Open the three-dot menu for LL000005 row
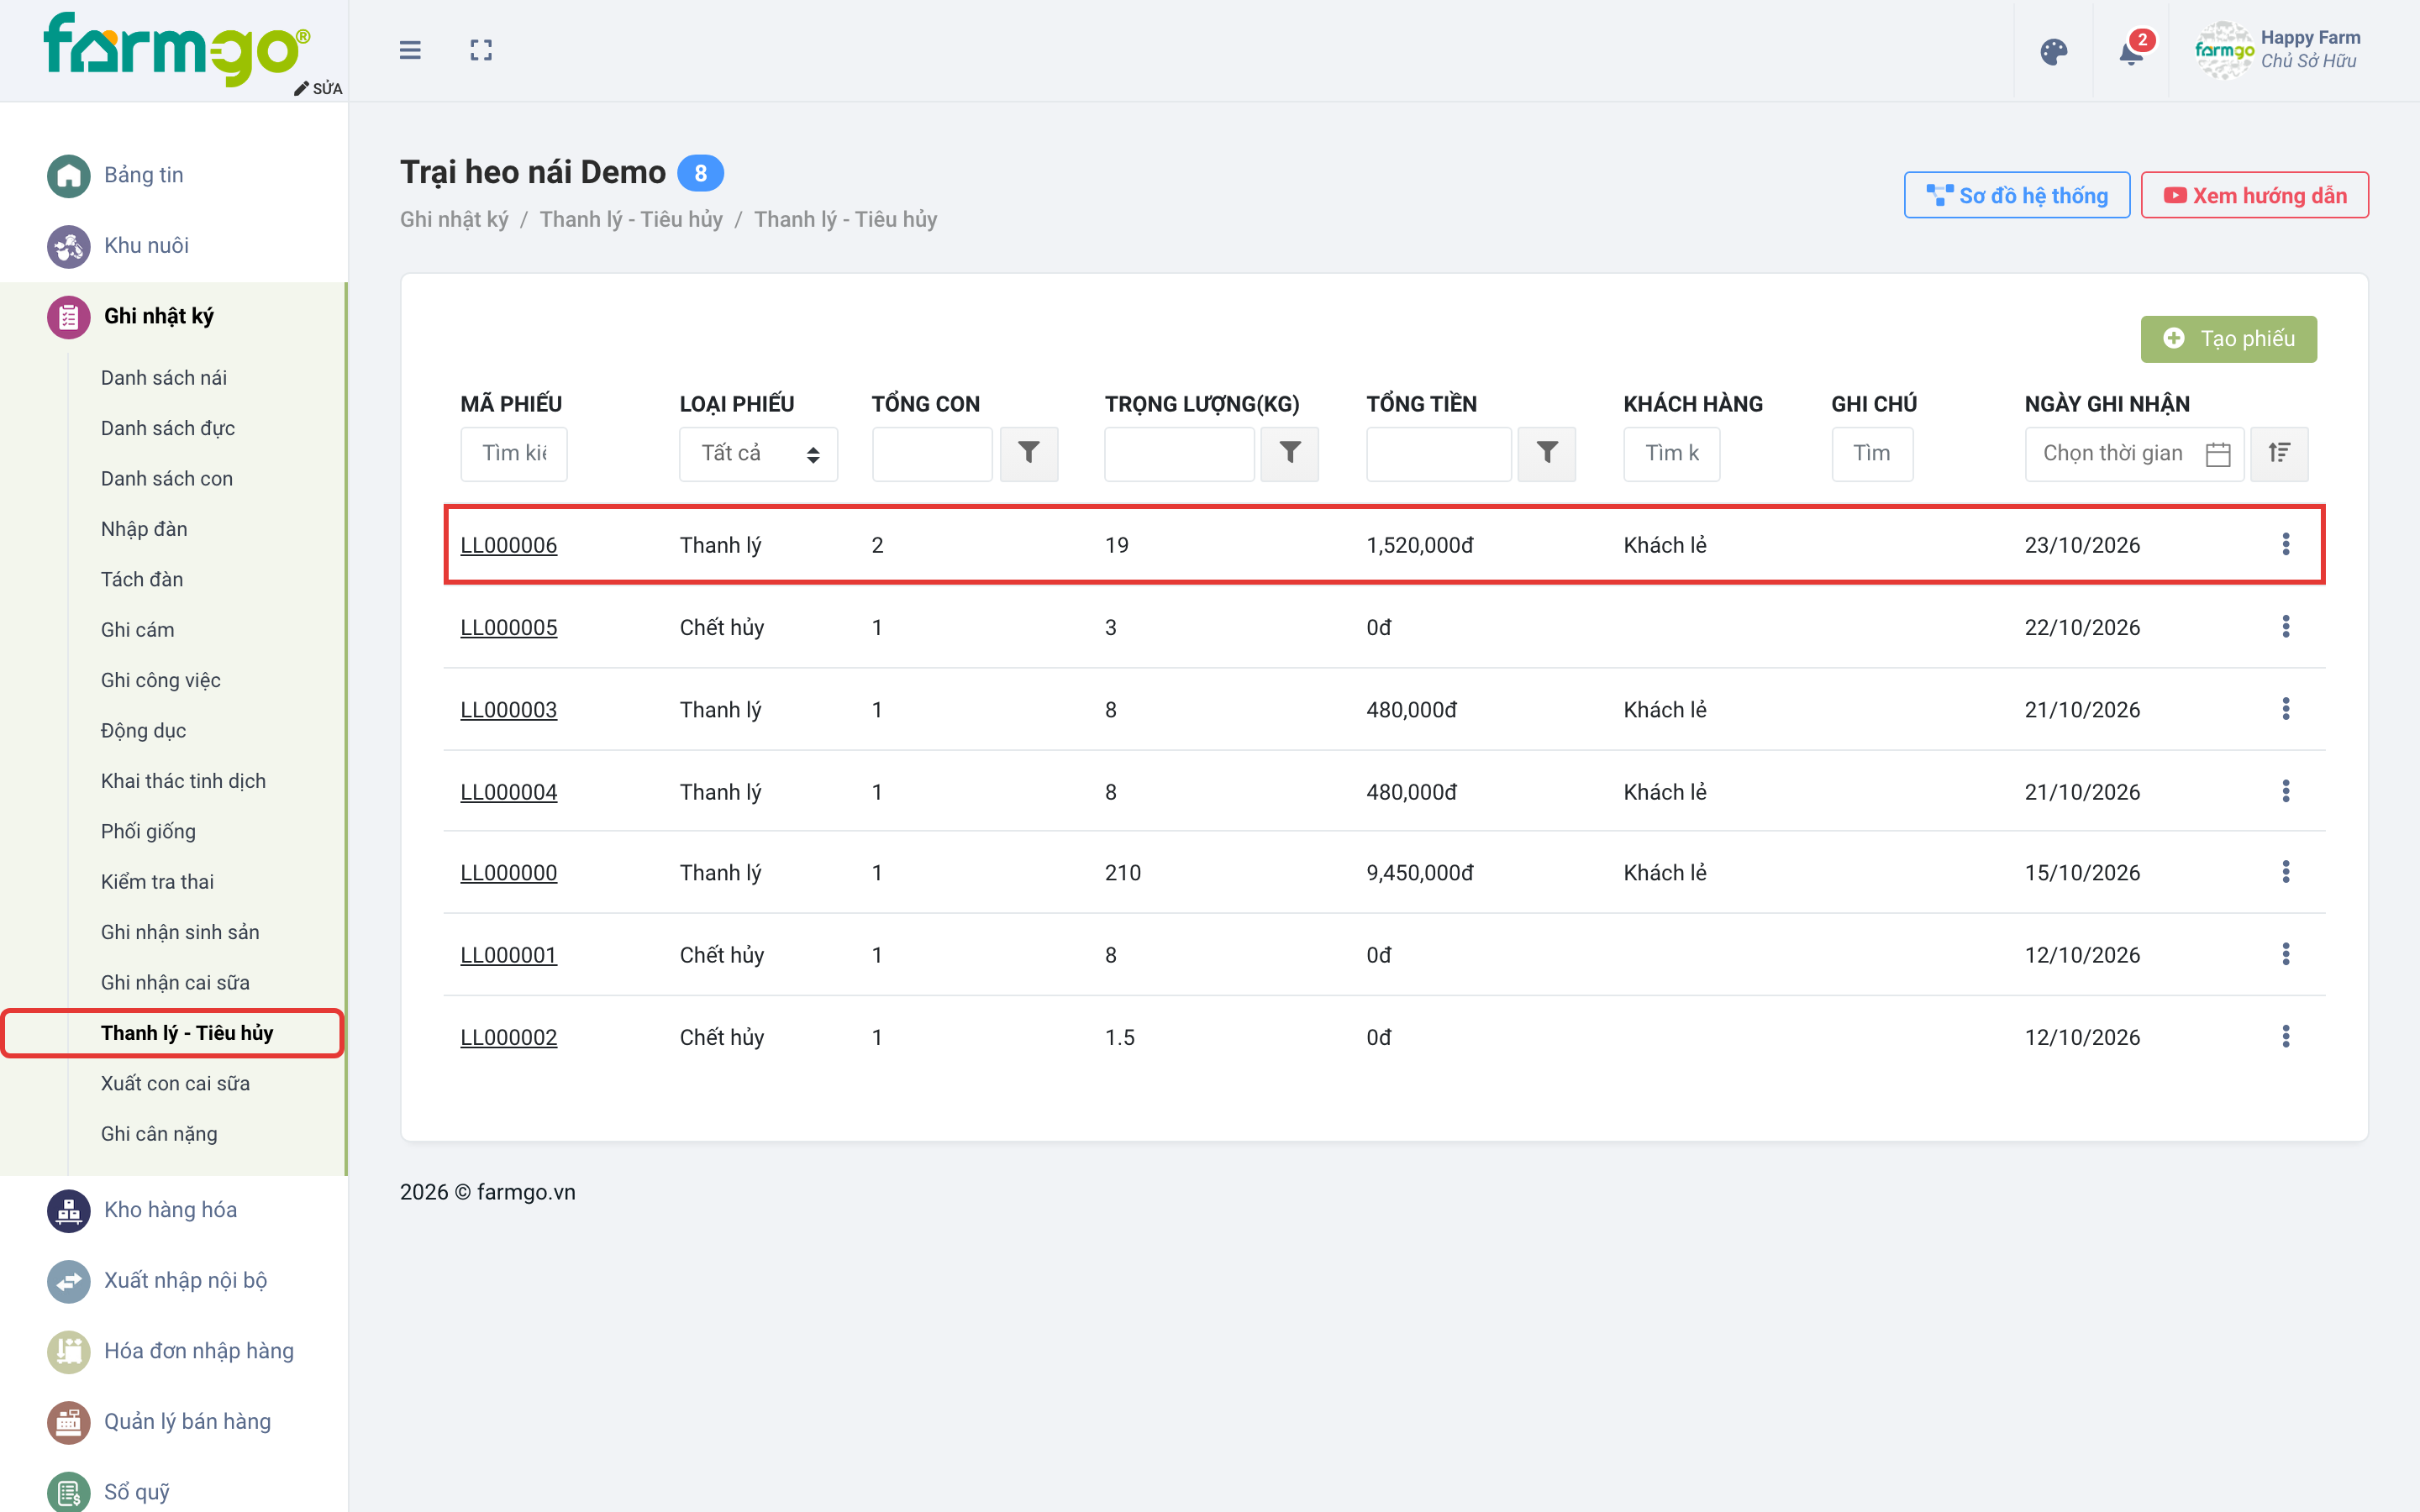Viewport: 2420px width, 1512px height. point(2285,627)
